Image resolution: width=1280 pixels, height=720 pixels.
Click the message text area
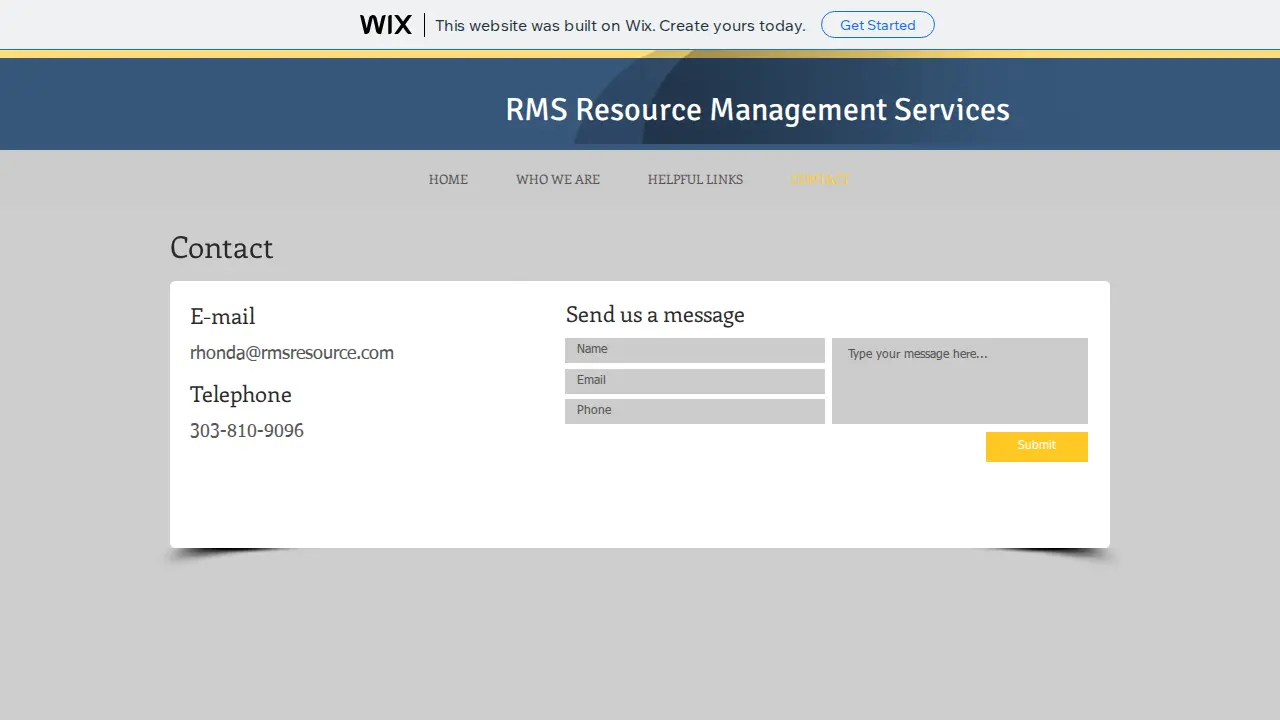click(x=960, y=381)
